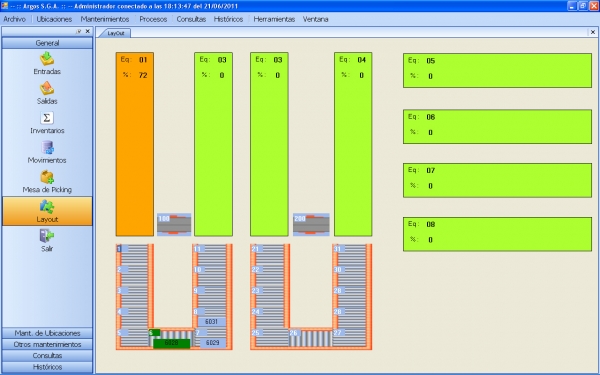Click orange equipment block Eq 01
Viewport: 600px width, 375px height.
[x=135, y=144]
